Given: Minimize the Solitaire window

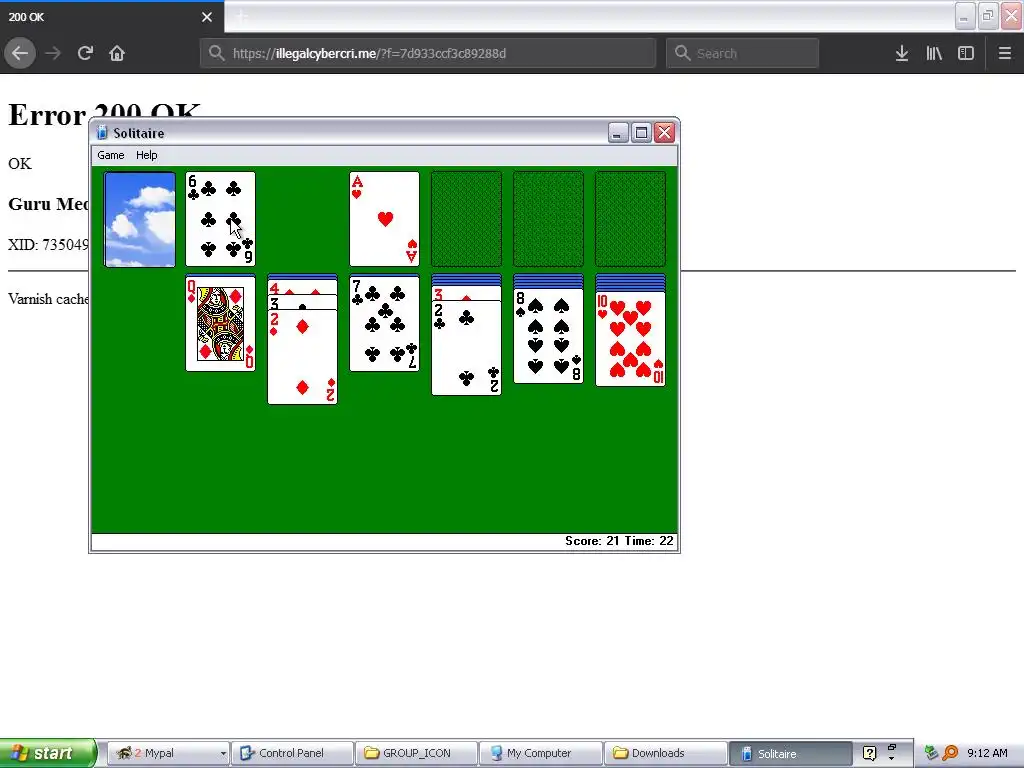Looking at the screenshot, I should pyautogui.click(x=618, y=133).
